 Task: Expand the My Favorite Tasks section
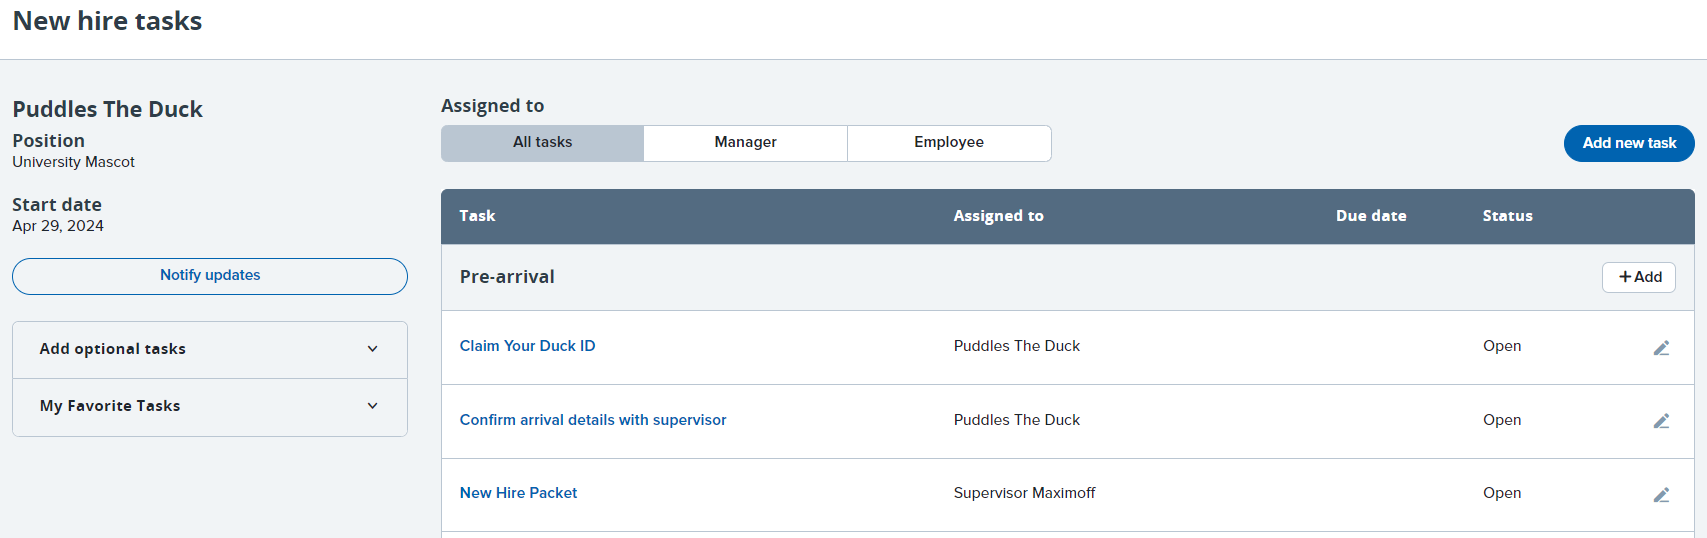[210, 406]
